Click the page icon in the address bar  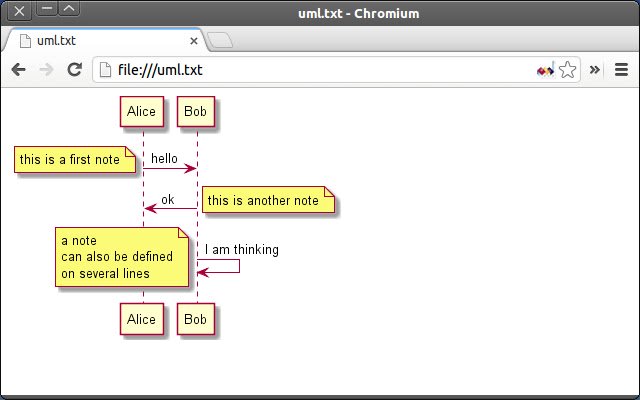tap(105, 70)
